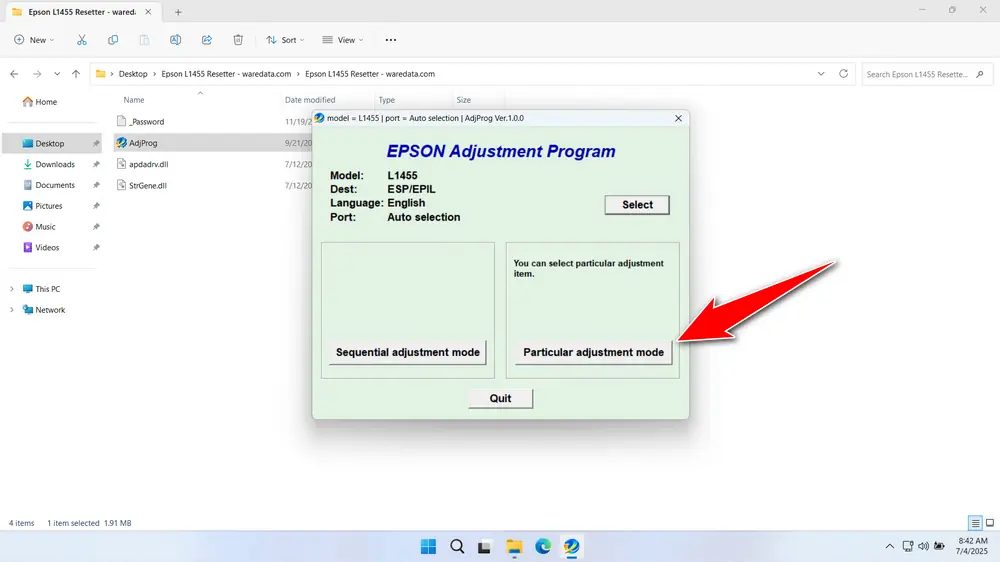1000x562 pixels.
Task: Click the network icon in system tray
Action: pos(908,546)
